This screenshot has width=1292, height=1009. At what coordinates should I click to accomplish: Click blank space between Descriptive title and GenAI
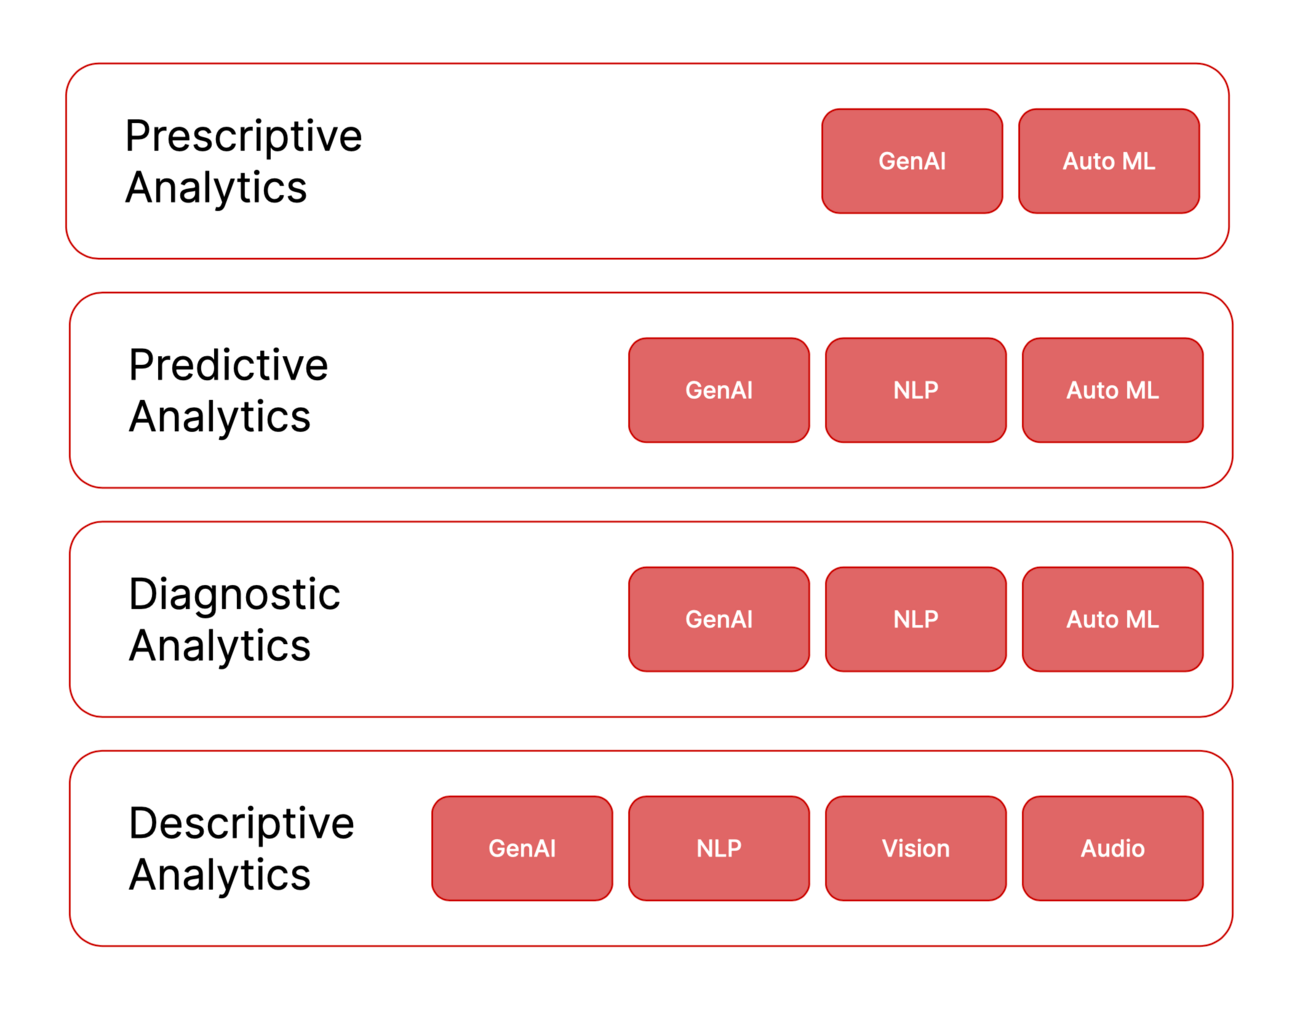393,848
